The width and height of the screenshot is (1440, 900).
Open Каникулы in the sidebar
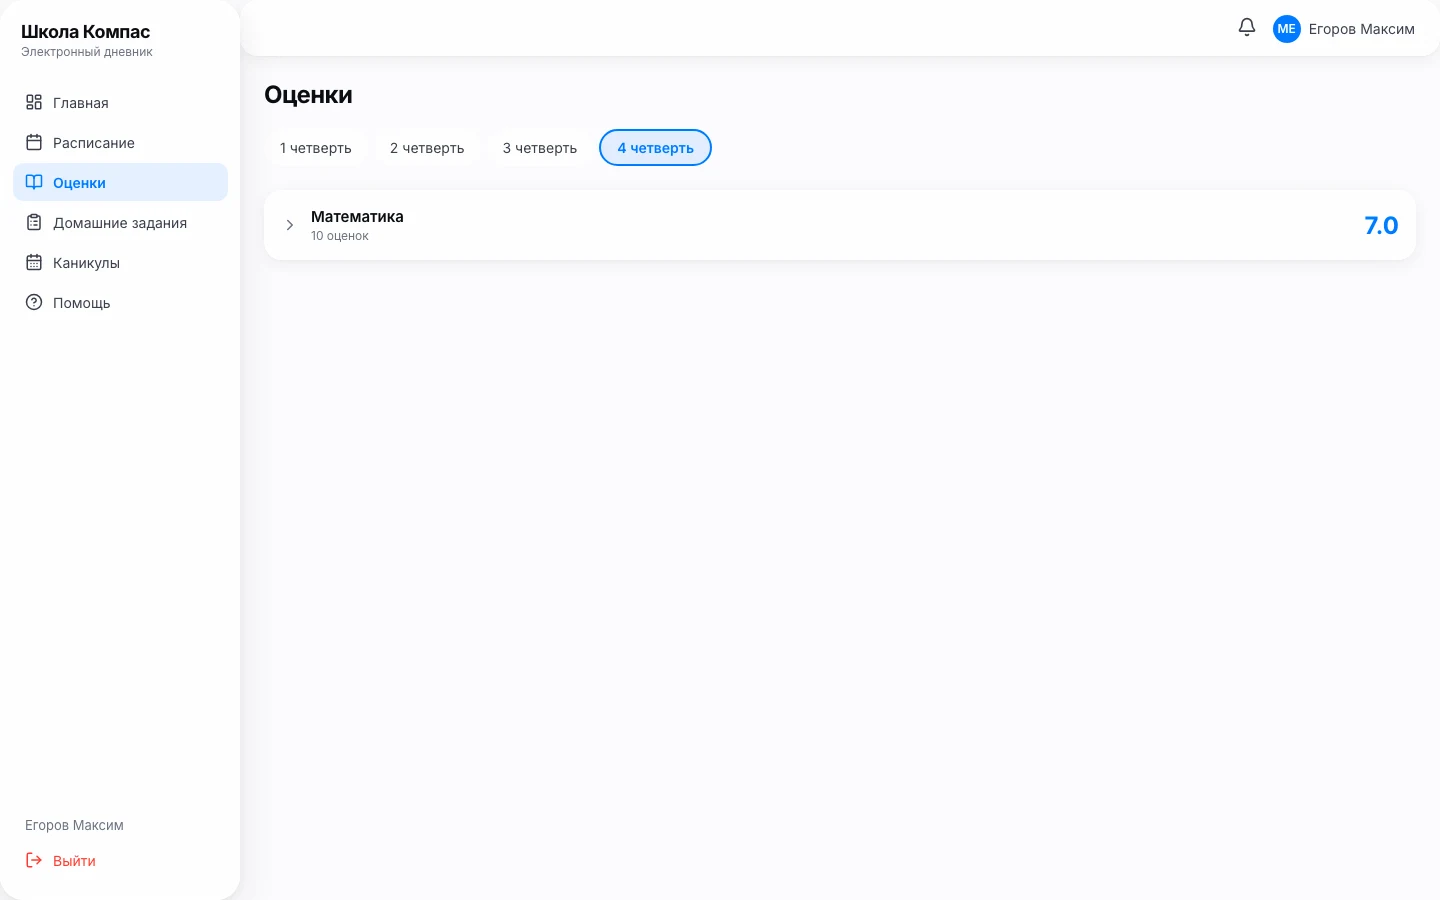tap(120, 262)
